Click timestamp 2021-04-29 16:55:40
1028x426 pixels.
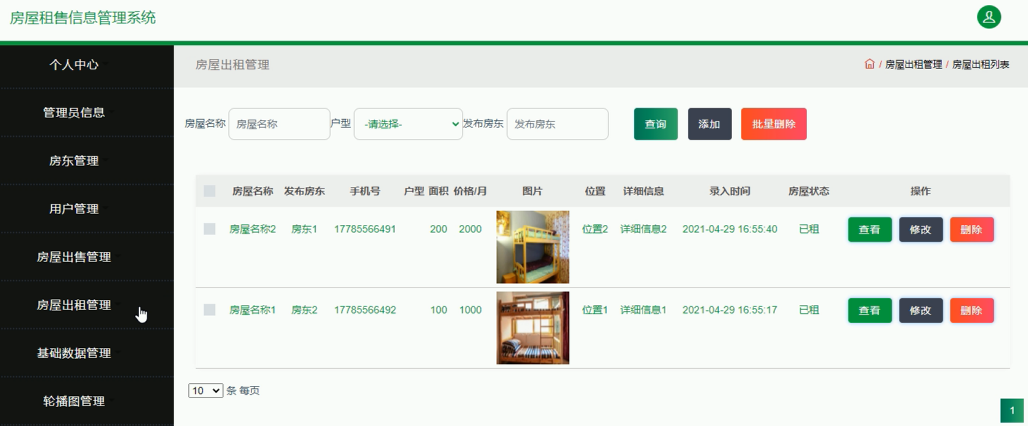pos(730,229)
